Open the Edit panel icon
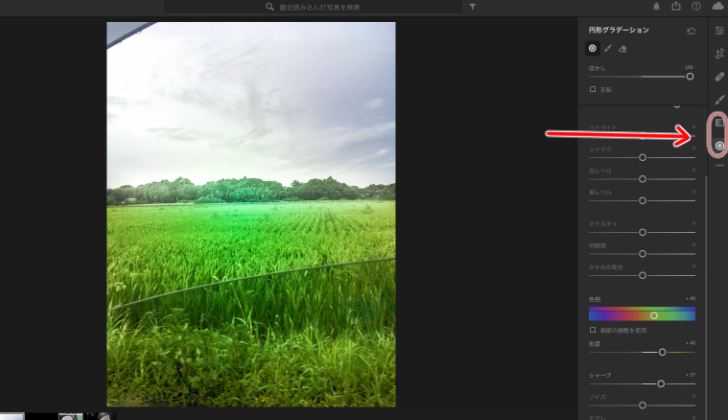 click(719, 31)
